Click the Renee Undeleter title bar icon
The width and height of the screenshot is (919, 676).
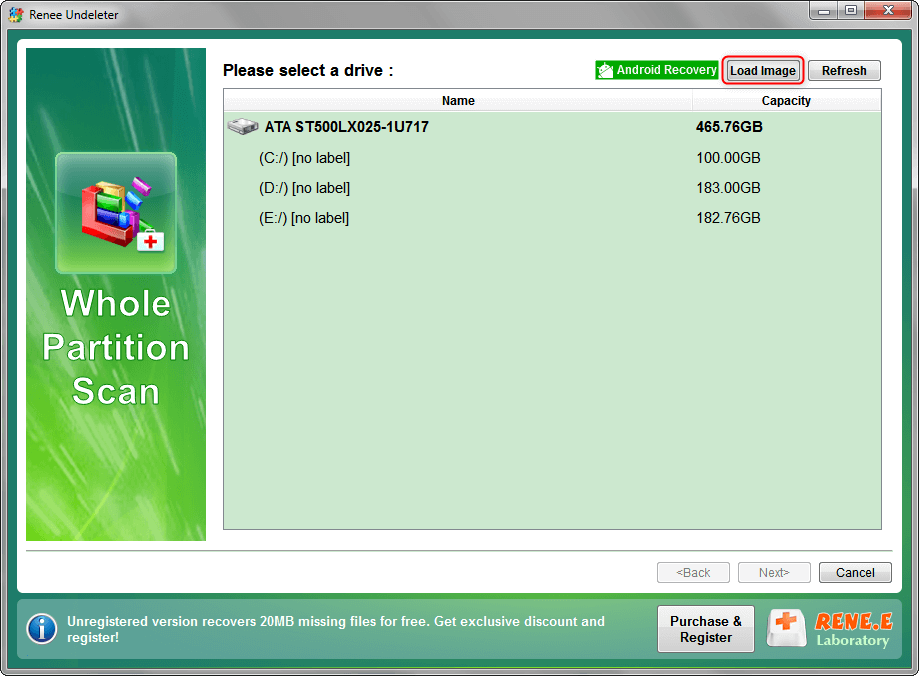click(16, 15)
